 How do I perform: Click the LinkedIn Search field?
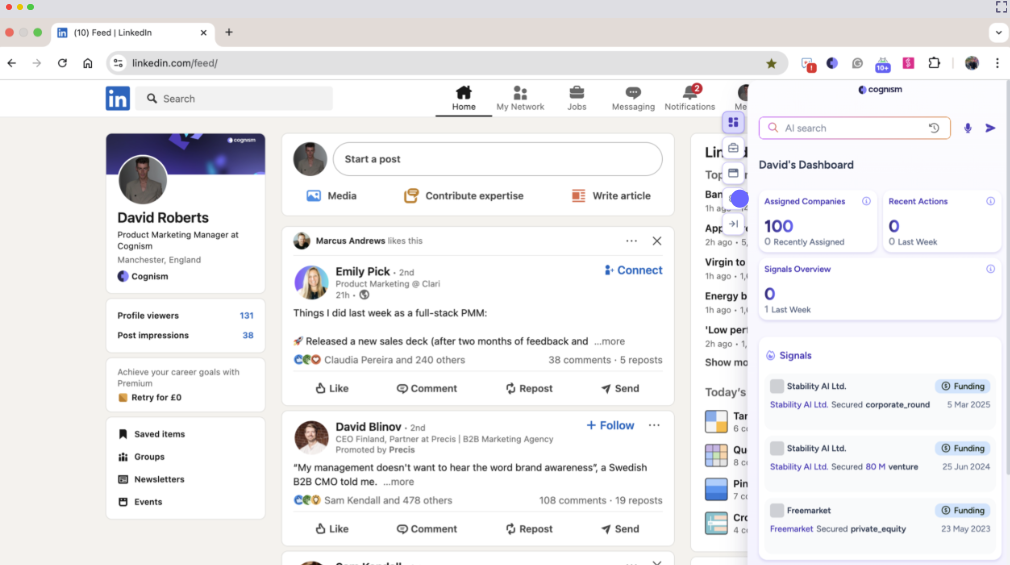coord(234,99)
